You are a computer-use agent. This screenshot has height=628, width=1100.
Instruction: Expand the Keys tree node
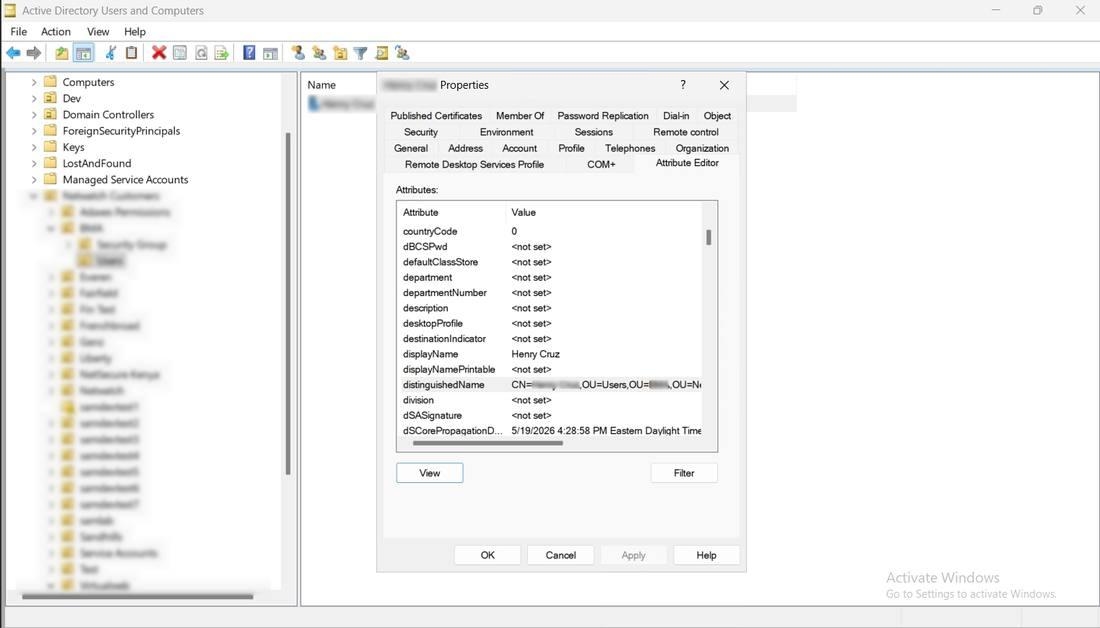coord(34,147)
